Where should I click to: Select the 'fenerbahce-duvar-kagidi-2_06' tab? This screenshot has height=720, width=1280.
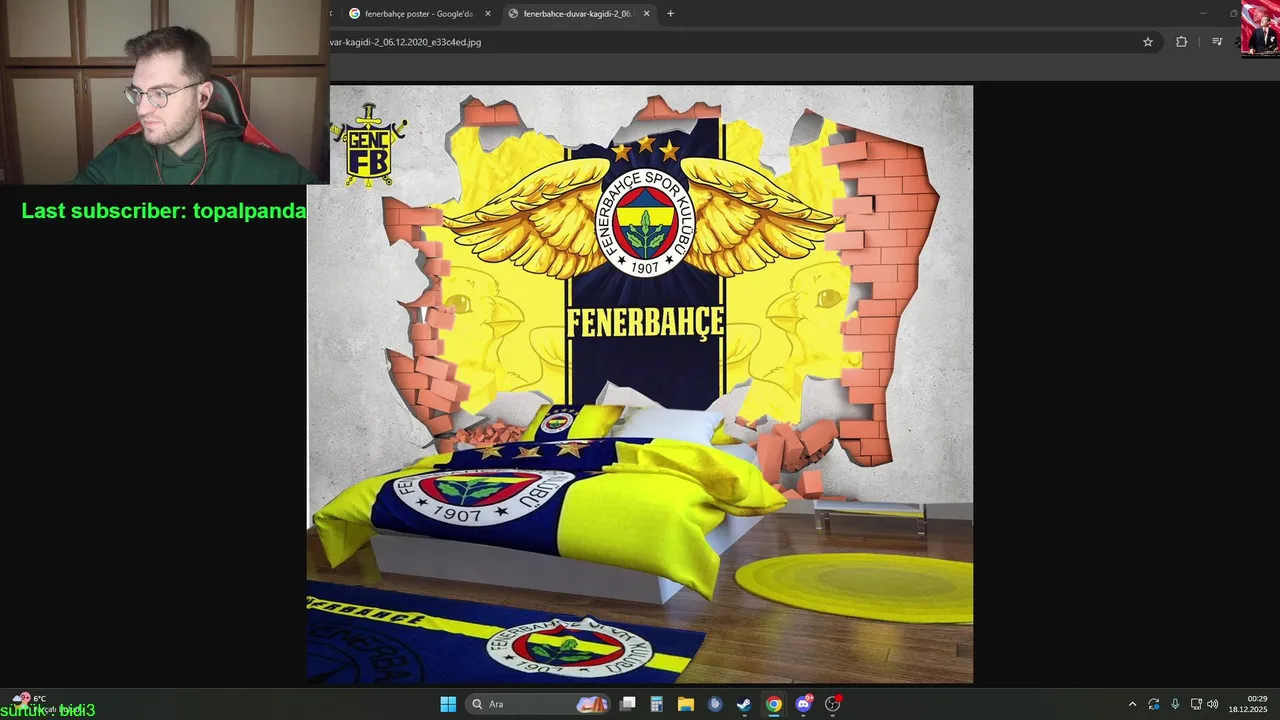pos(577,14)
